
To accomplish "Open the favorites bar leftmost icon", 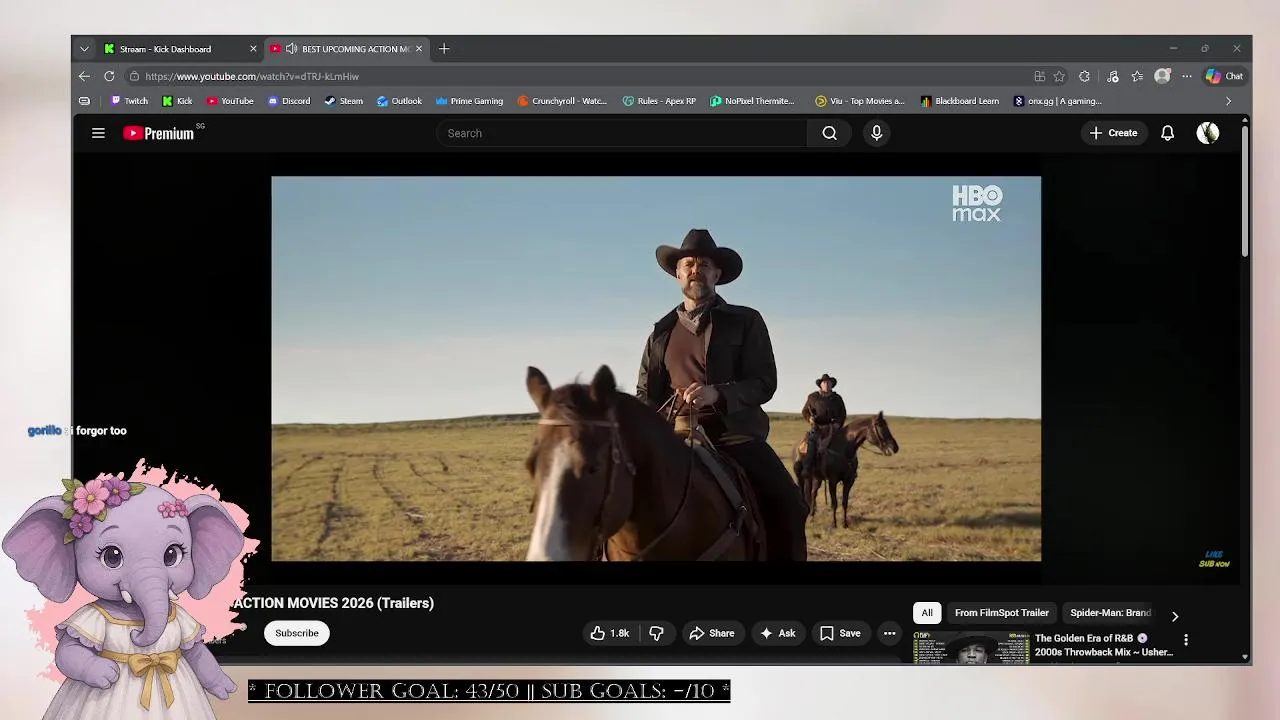I will (84, 101).
